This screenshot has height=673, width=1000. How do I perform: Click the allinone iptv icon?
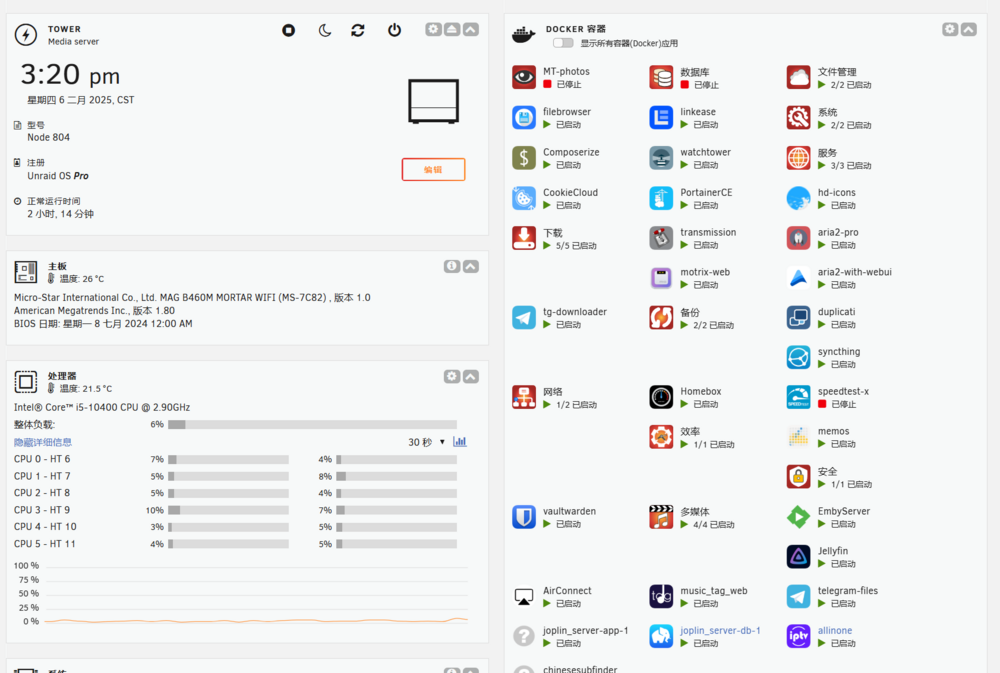tap(798, 636)
